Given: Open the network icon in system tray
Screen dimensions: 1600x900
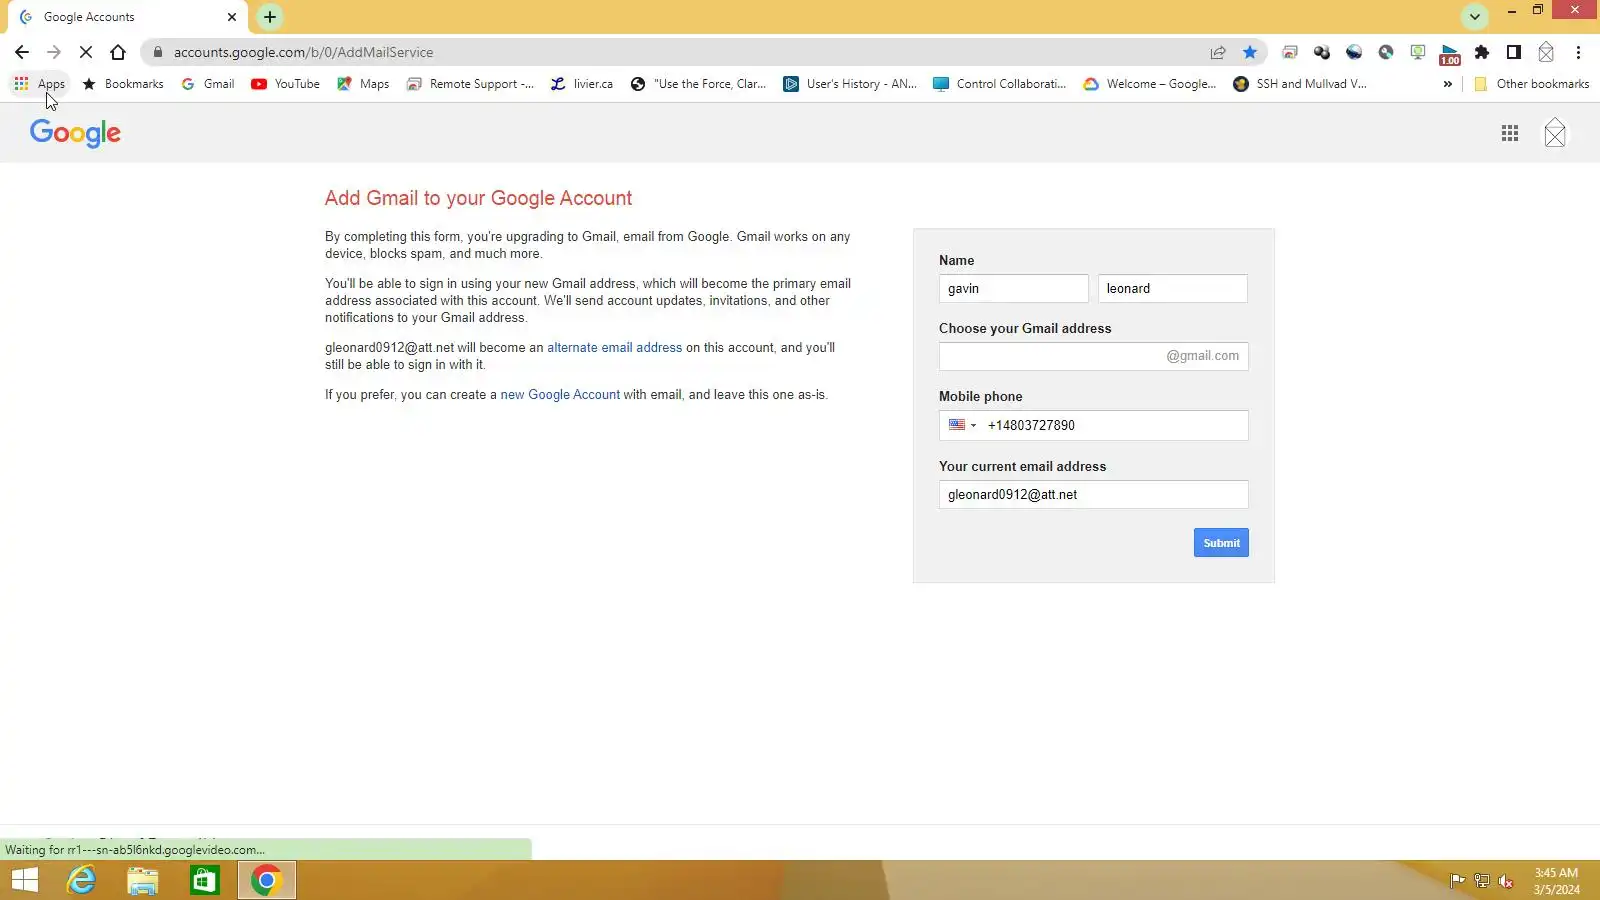Looking at the screenshot, I should click(x=1482, y=881).
